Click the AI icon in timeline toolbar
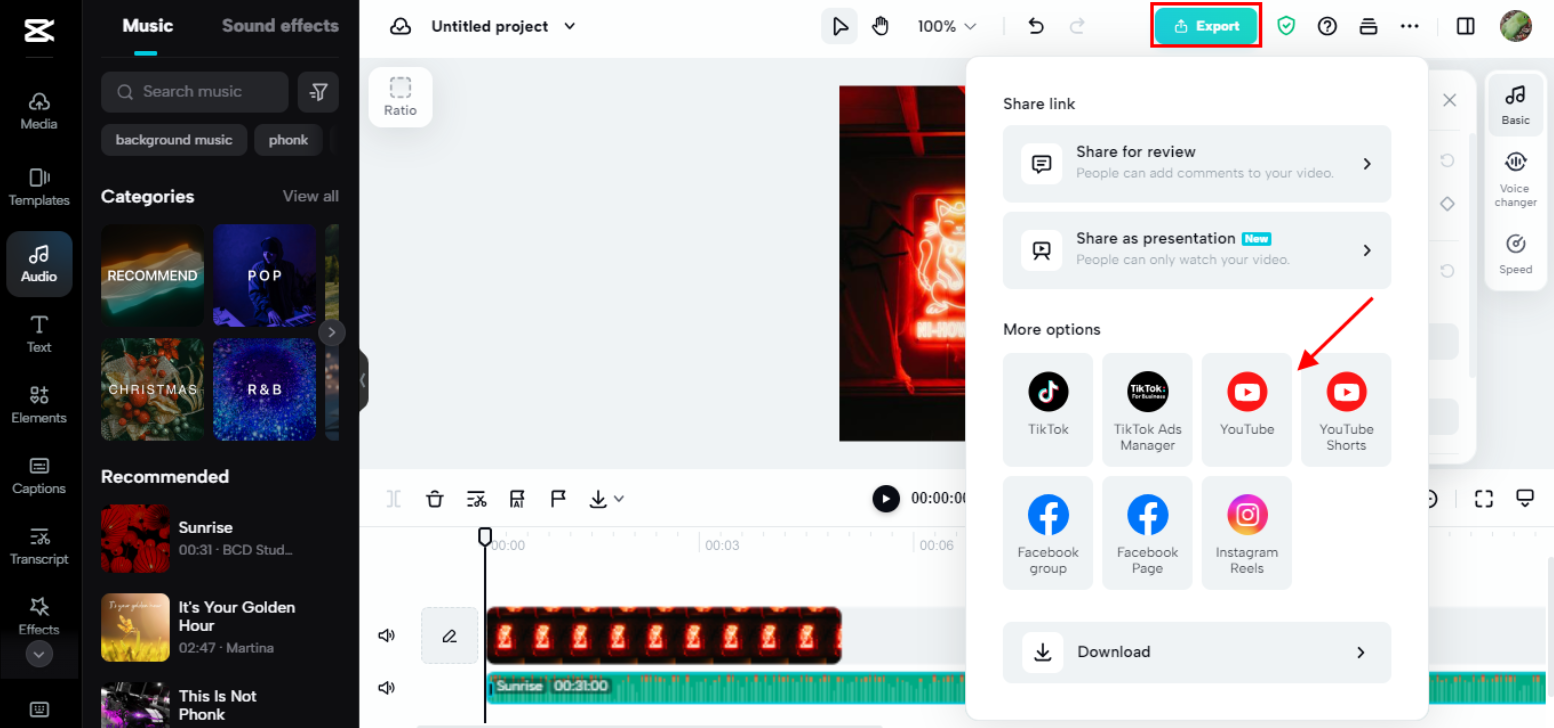The height and width of the screenshot is (728, 1554). coord(517,498)
